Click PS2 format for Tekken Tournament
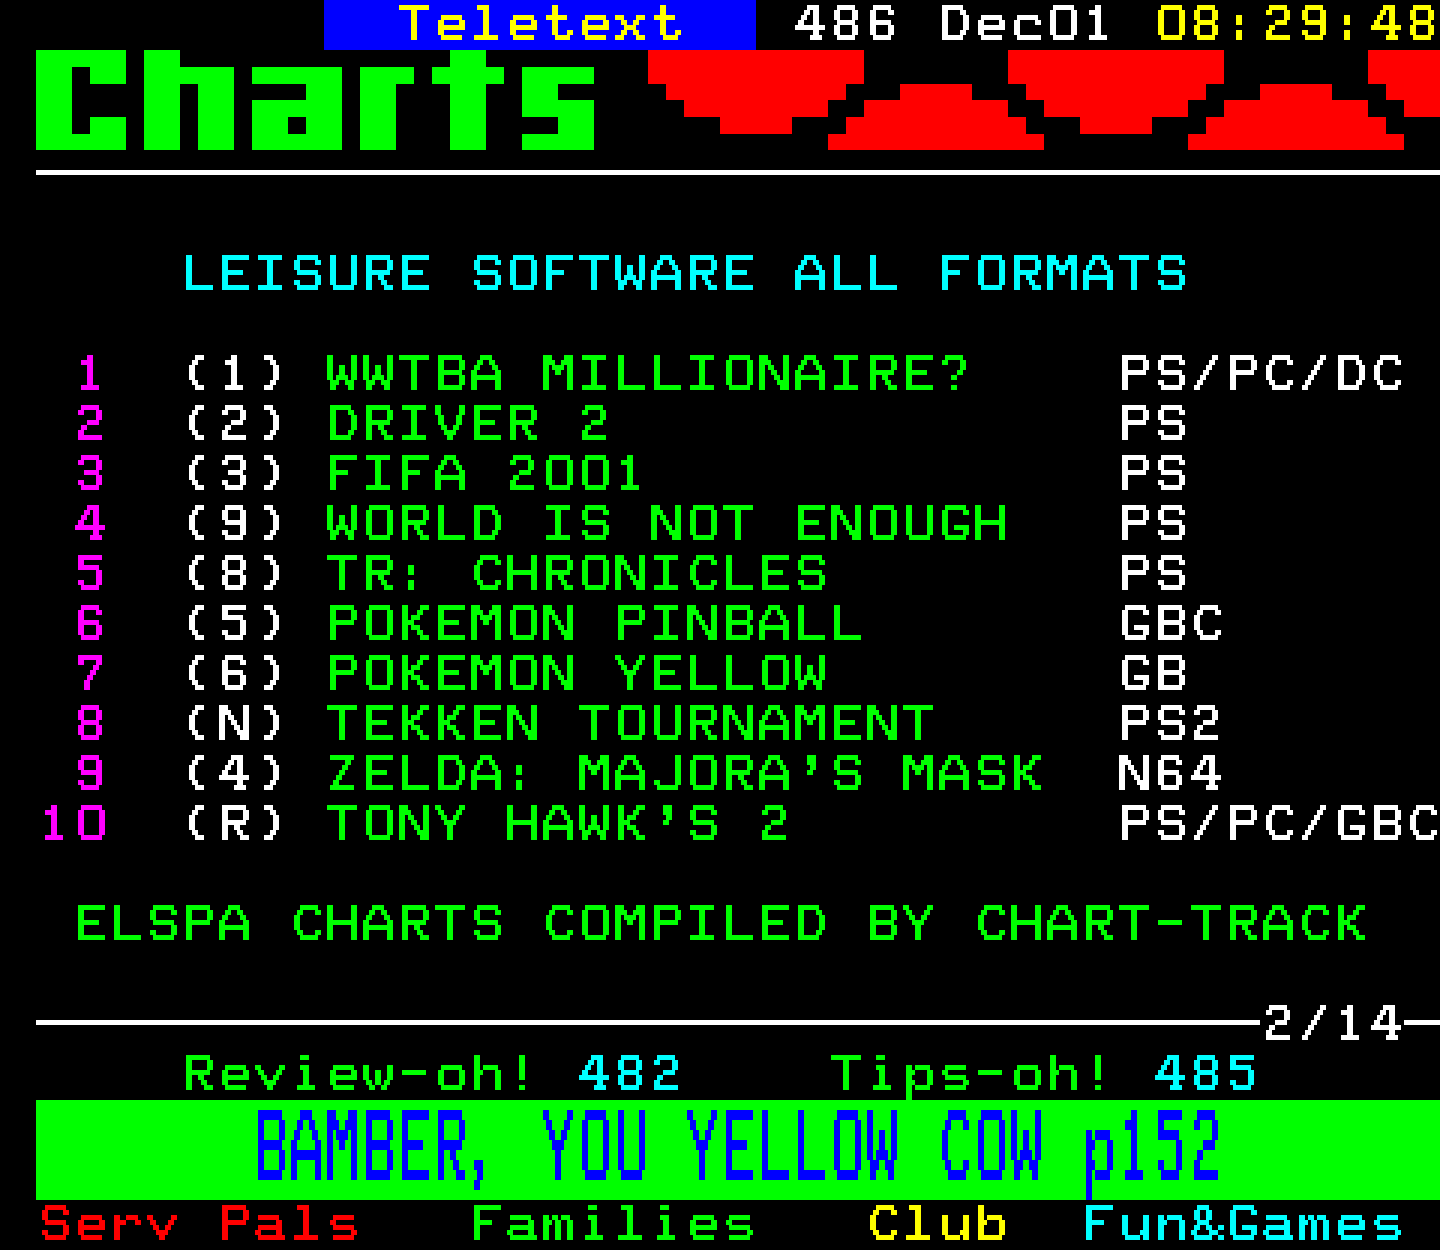 coord(1171,724)
